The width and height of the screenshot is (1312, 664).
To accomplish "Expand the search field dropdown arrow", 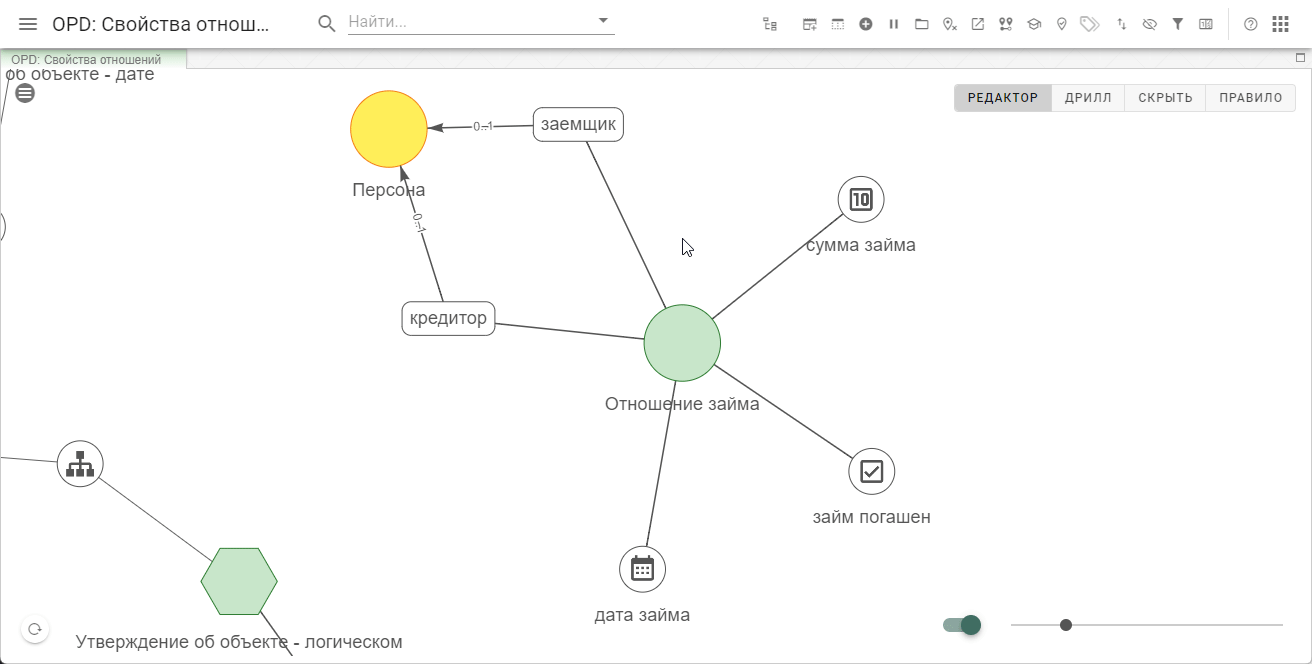I will [x=603, y=20].
